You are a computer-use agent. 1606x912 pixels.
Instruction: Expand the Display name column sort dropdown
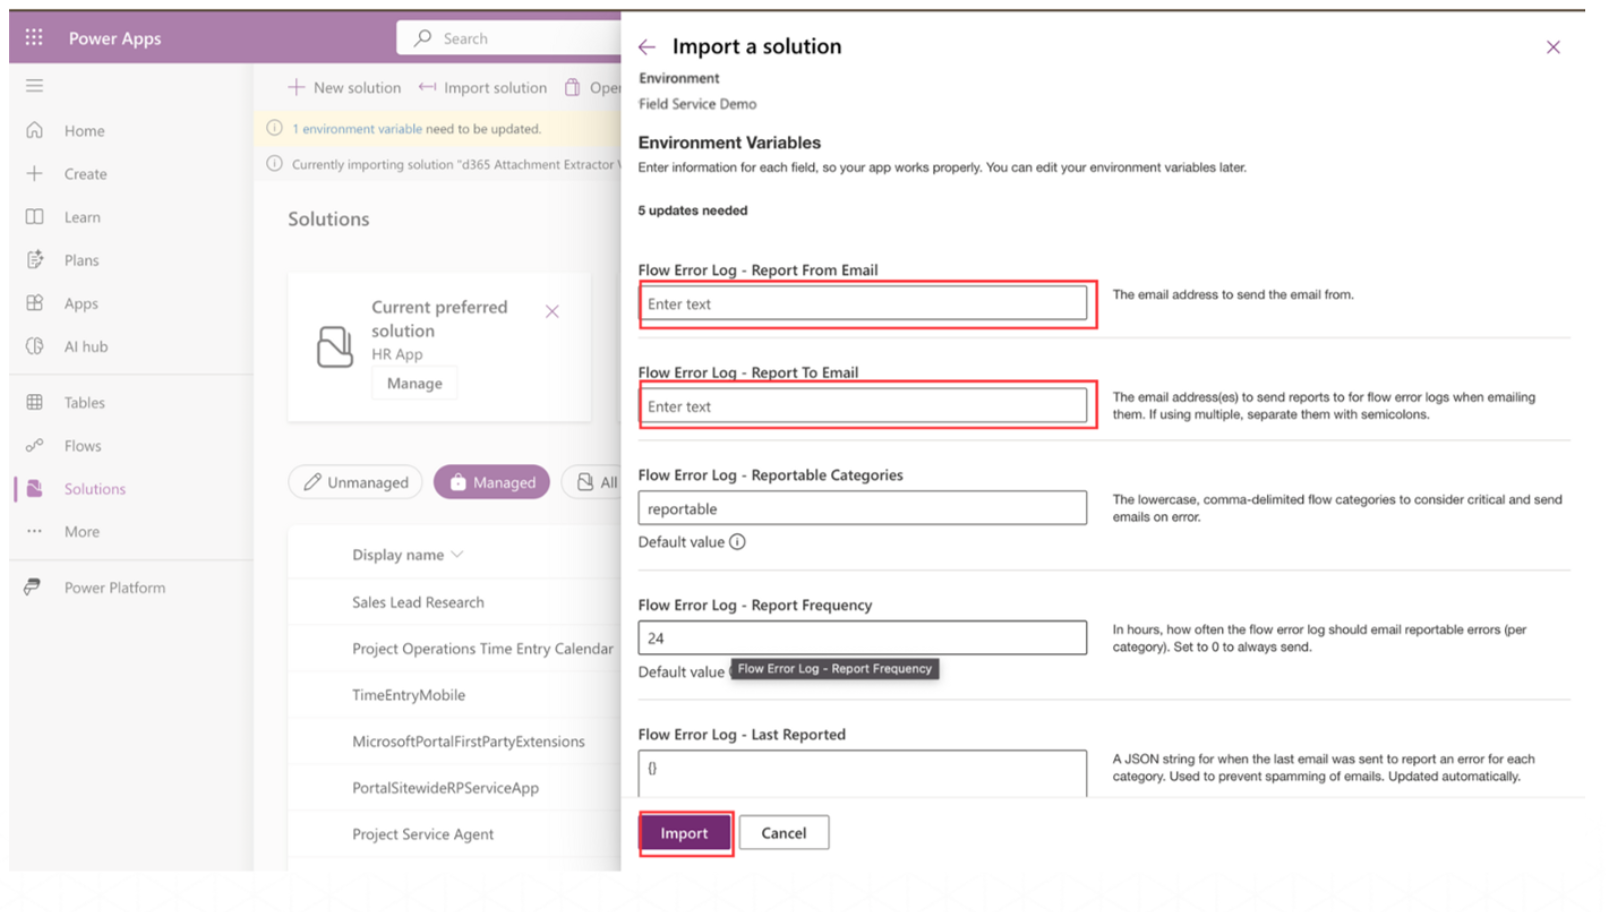(x=457, y=555)
